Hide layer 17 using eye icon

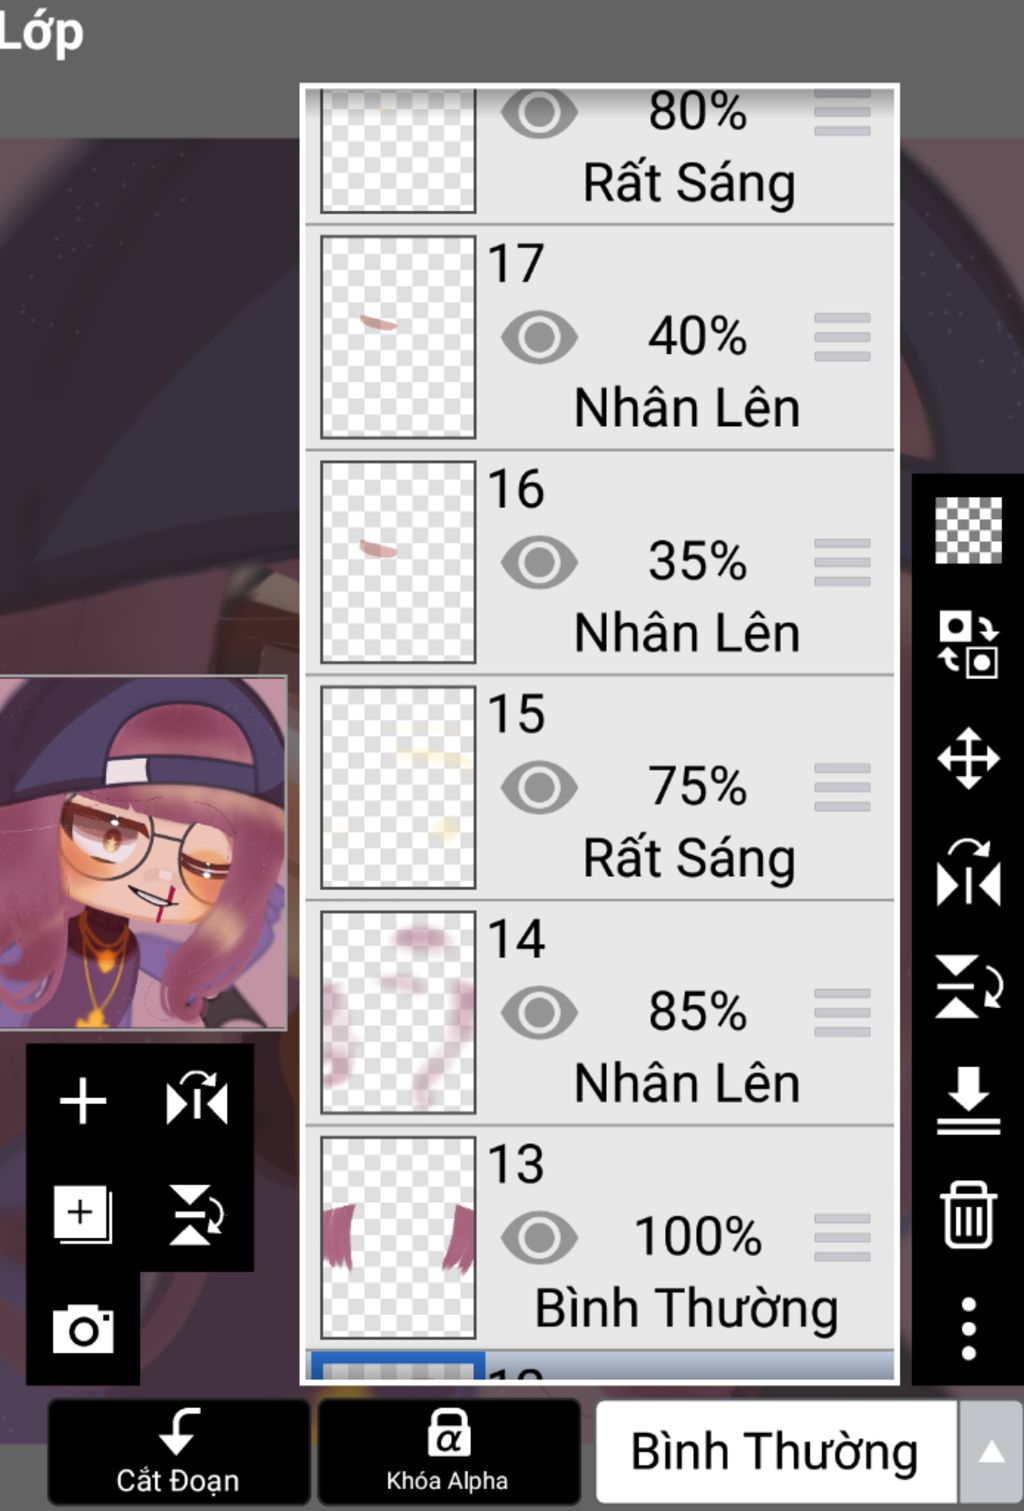(x=539, y=336)
